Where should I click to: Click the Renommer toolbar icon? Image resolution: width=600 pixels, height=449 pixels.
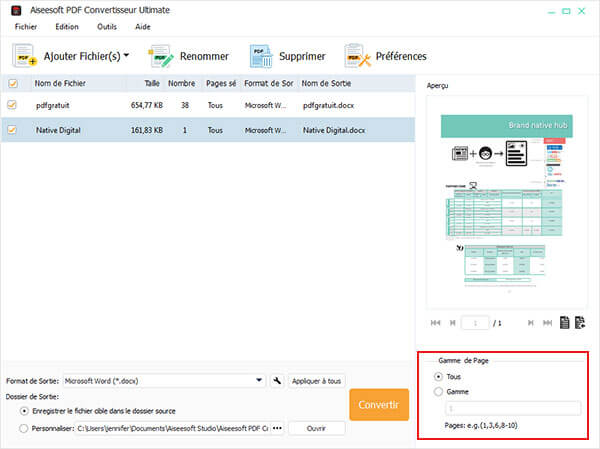[x=163, y=56]
